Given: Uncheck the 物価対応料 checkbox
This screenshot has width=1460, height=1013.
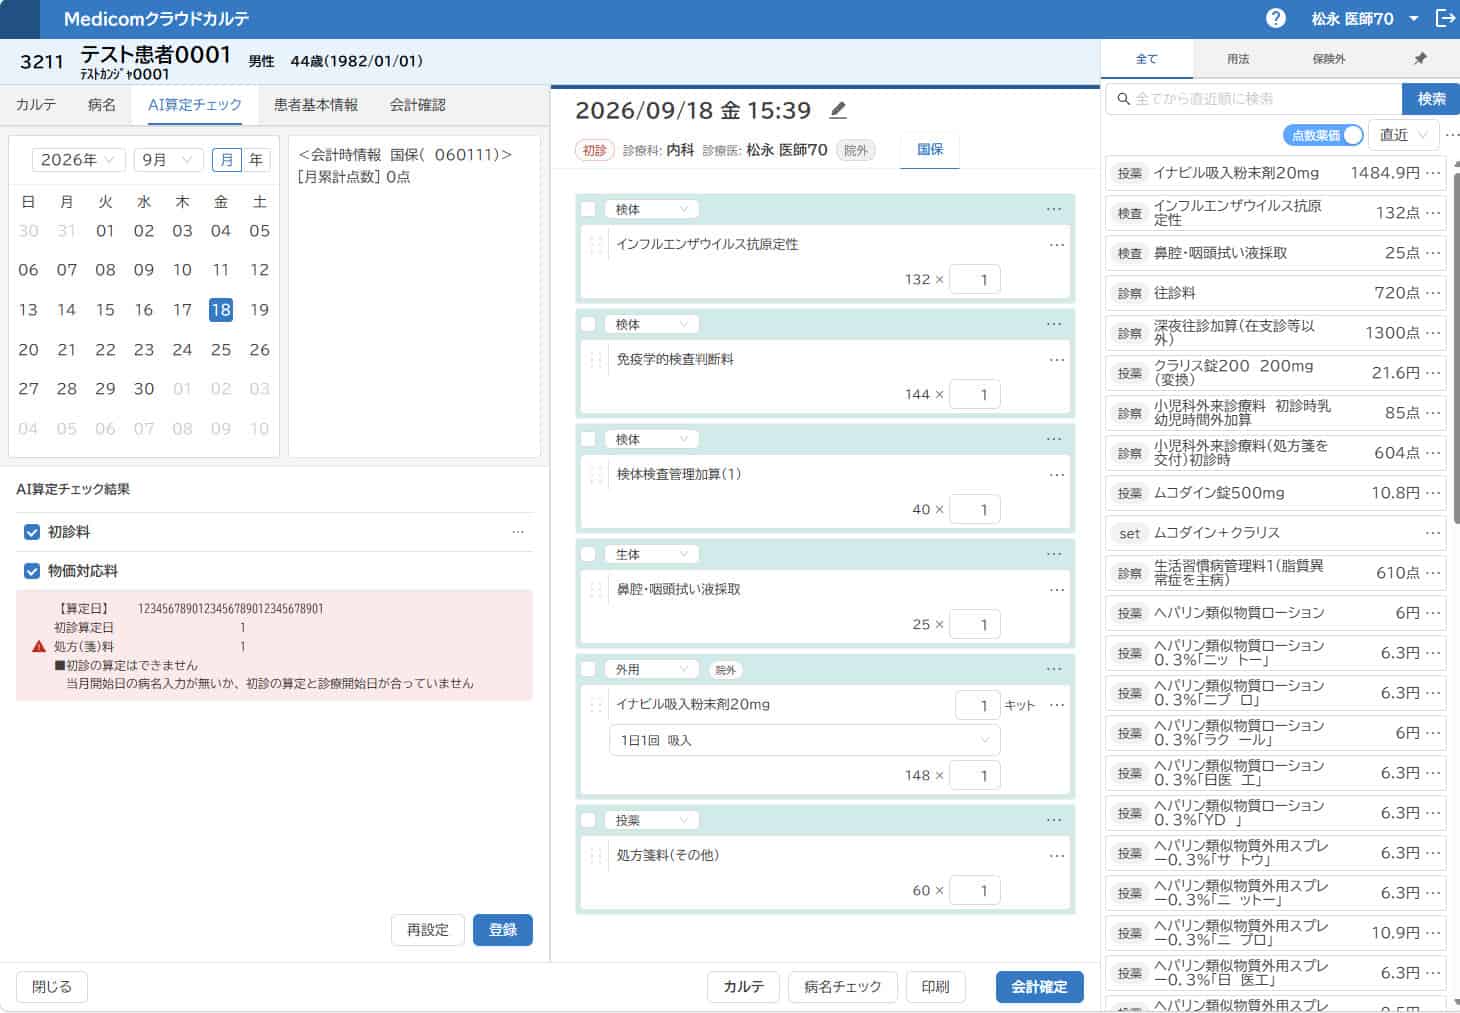Looking at the screenshot, I should tap(32, 571).
